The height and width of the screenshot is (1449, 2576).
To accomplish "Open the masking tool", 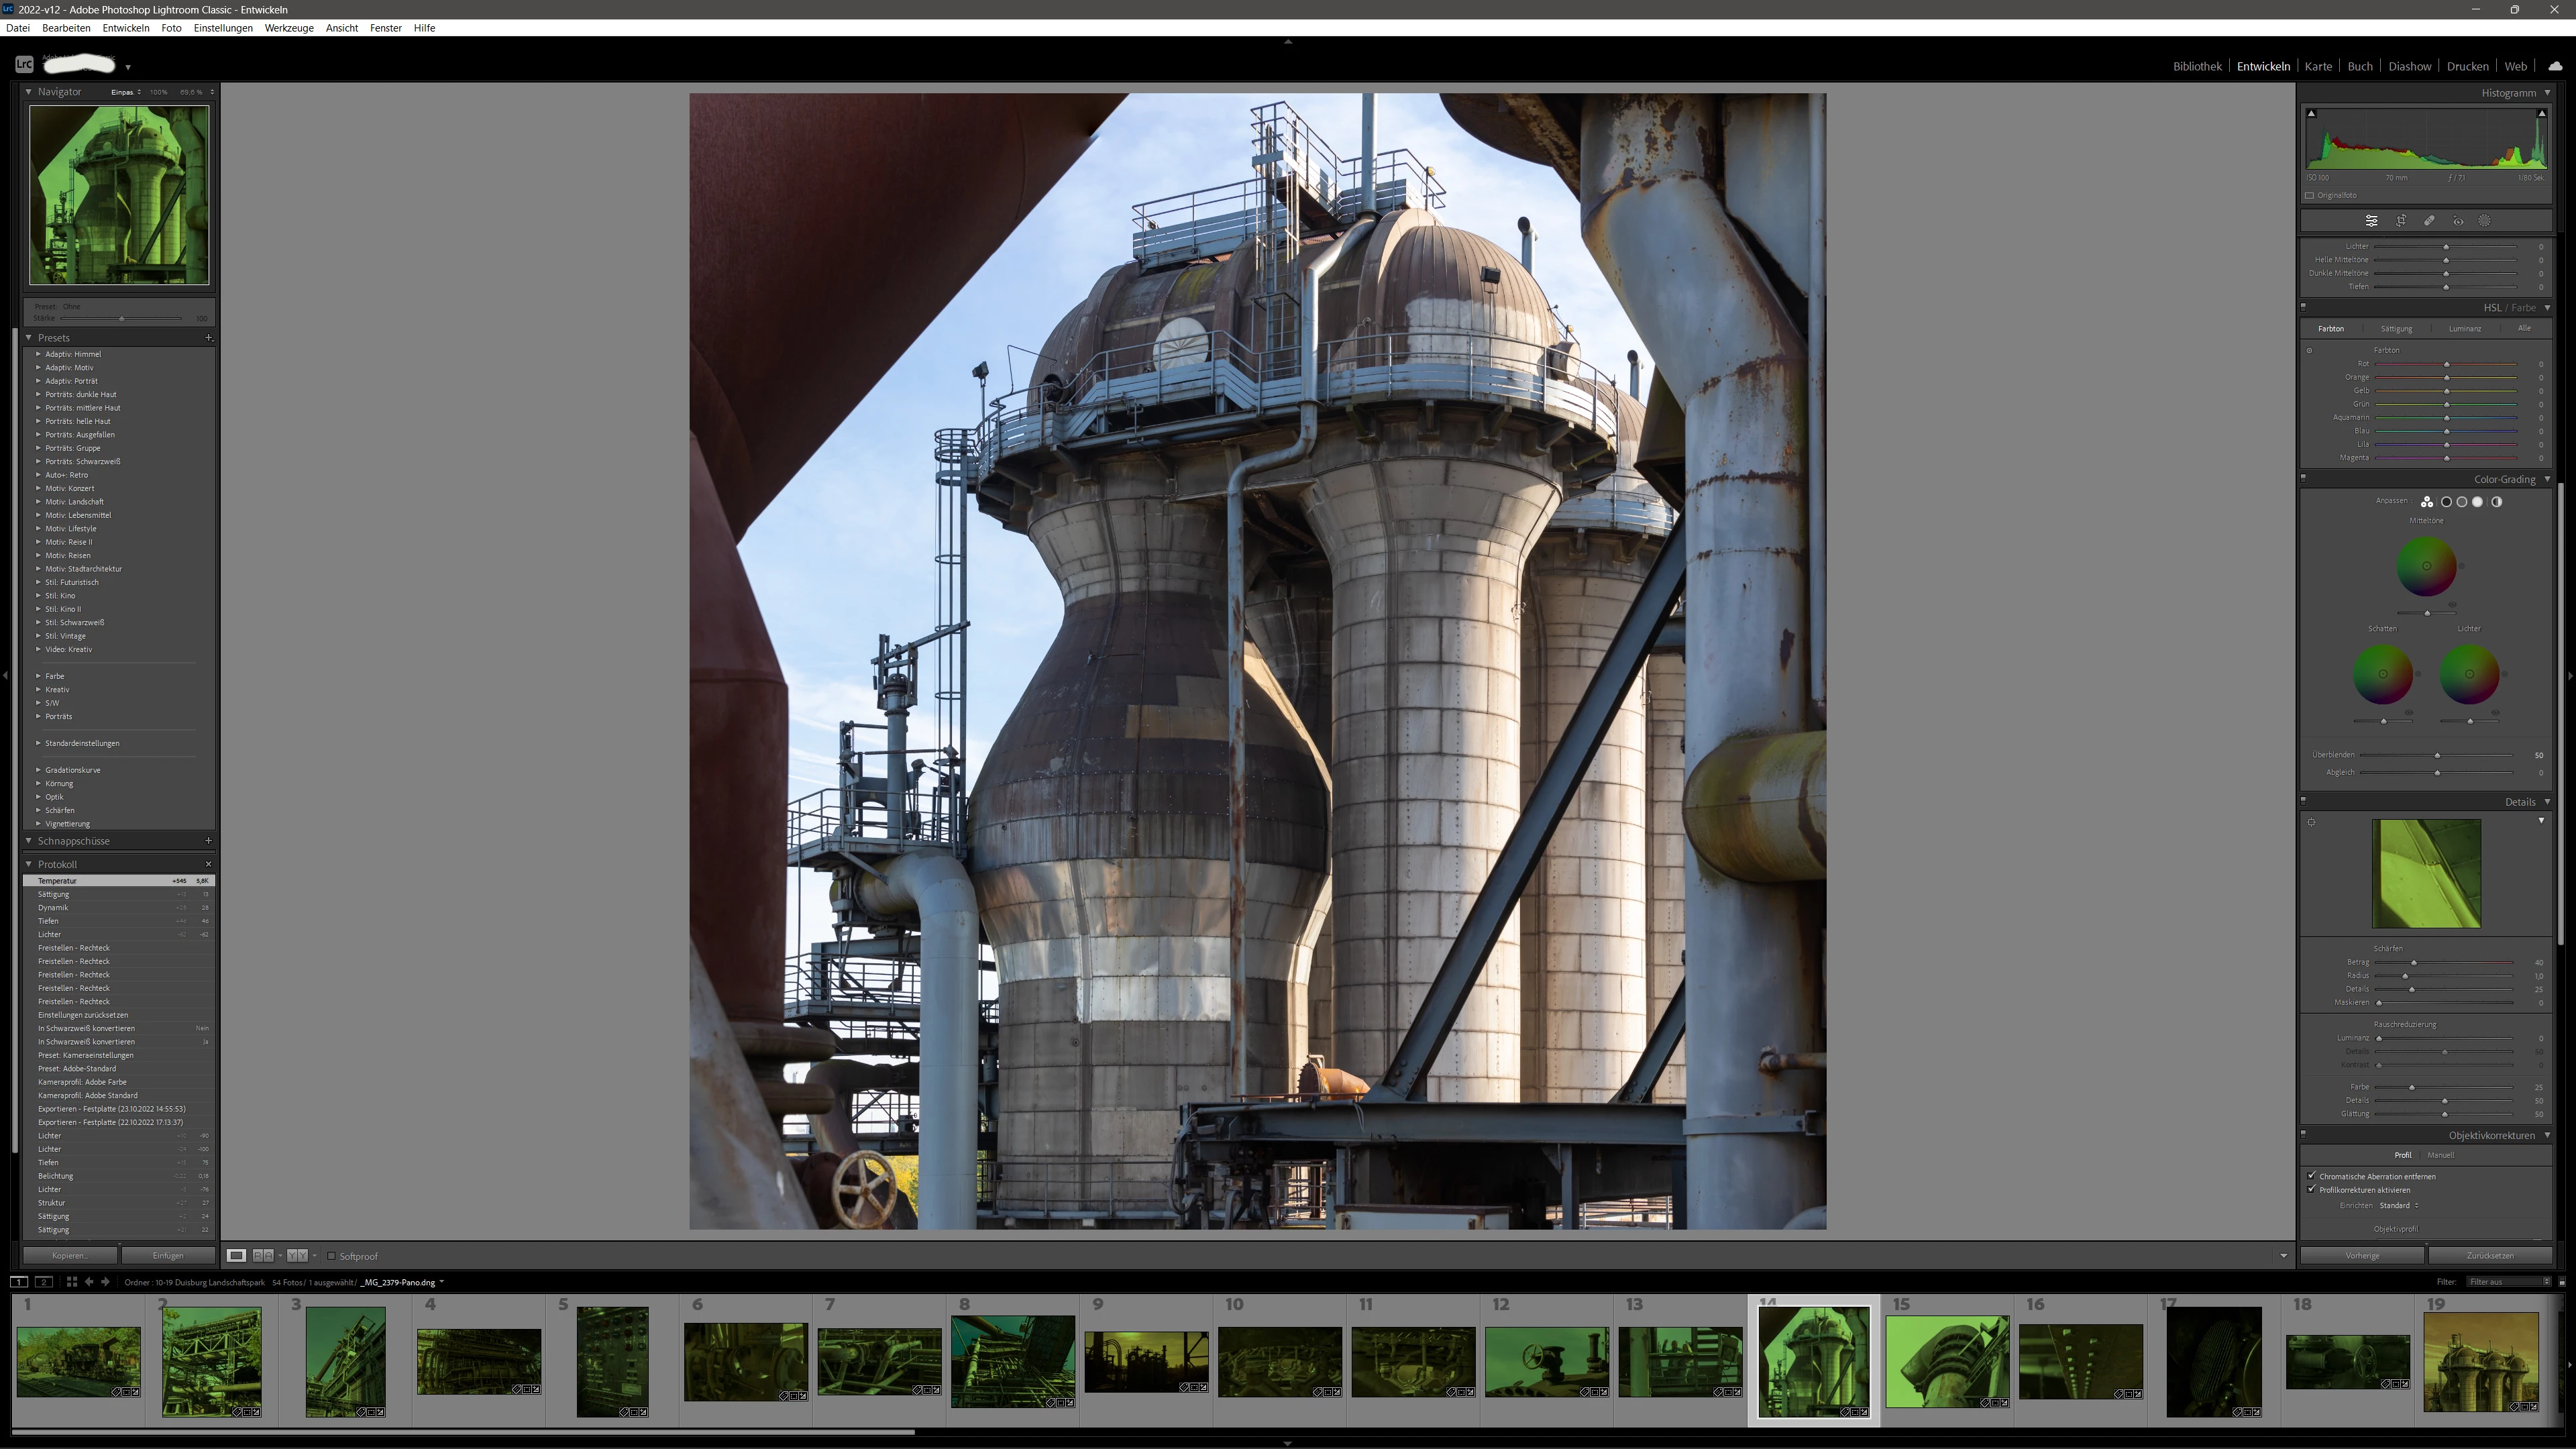I will click(2484, 220).
